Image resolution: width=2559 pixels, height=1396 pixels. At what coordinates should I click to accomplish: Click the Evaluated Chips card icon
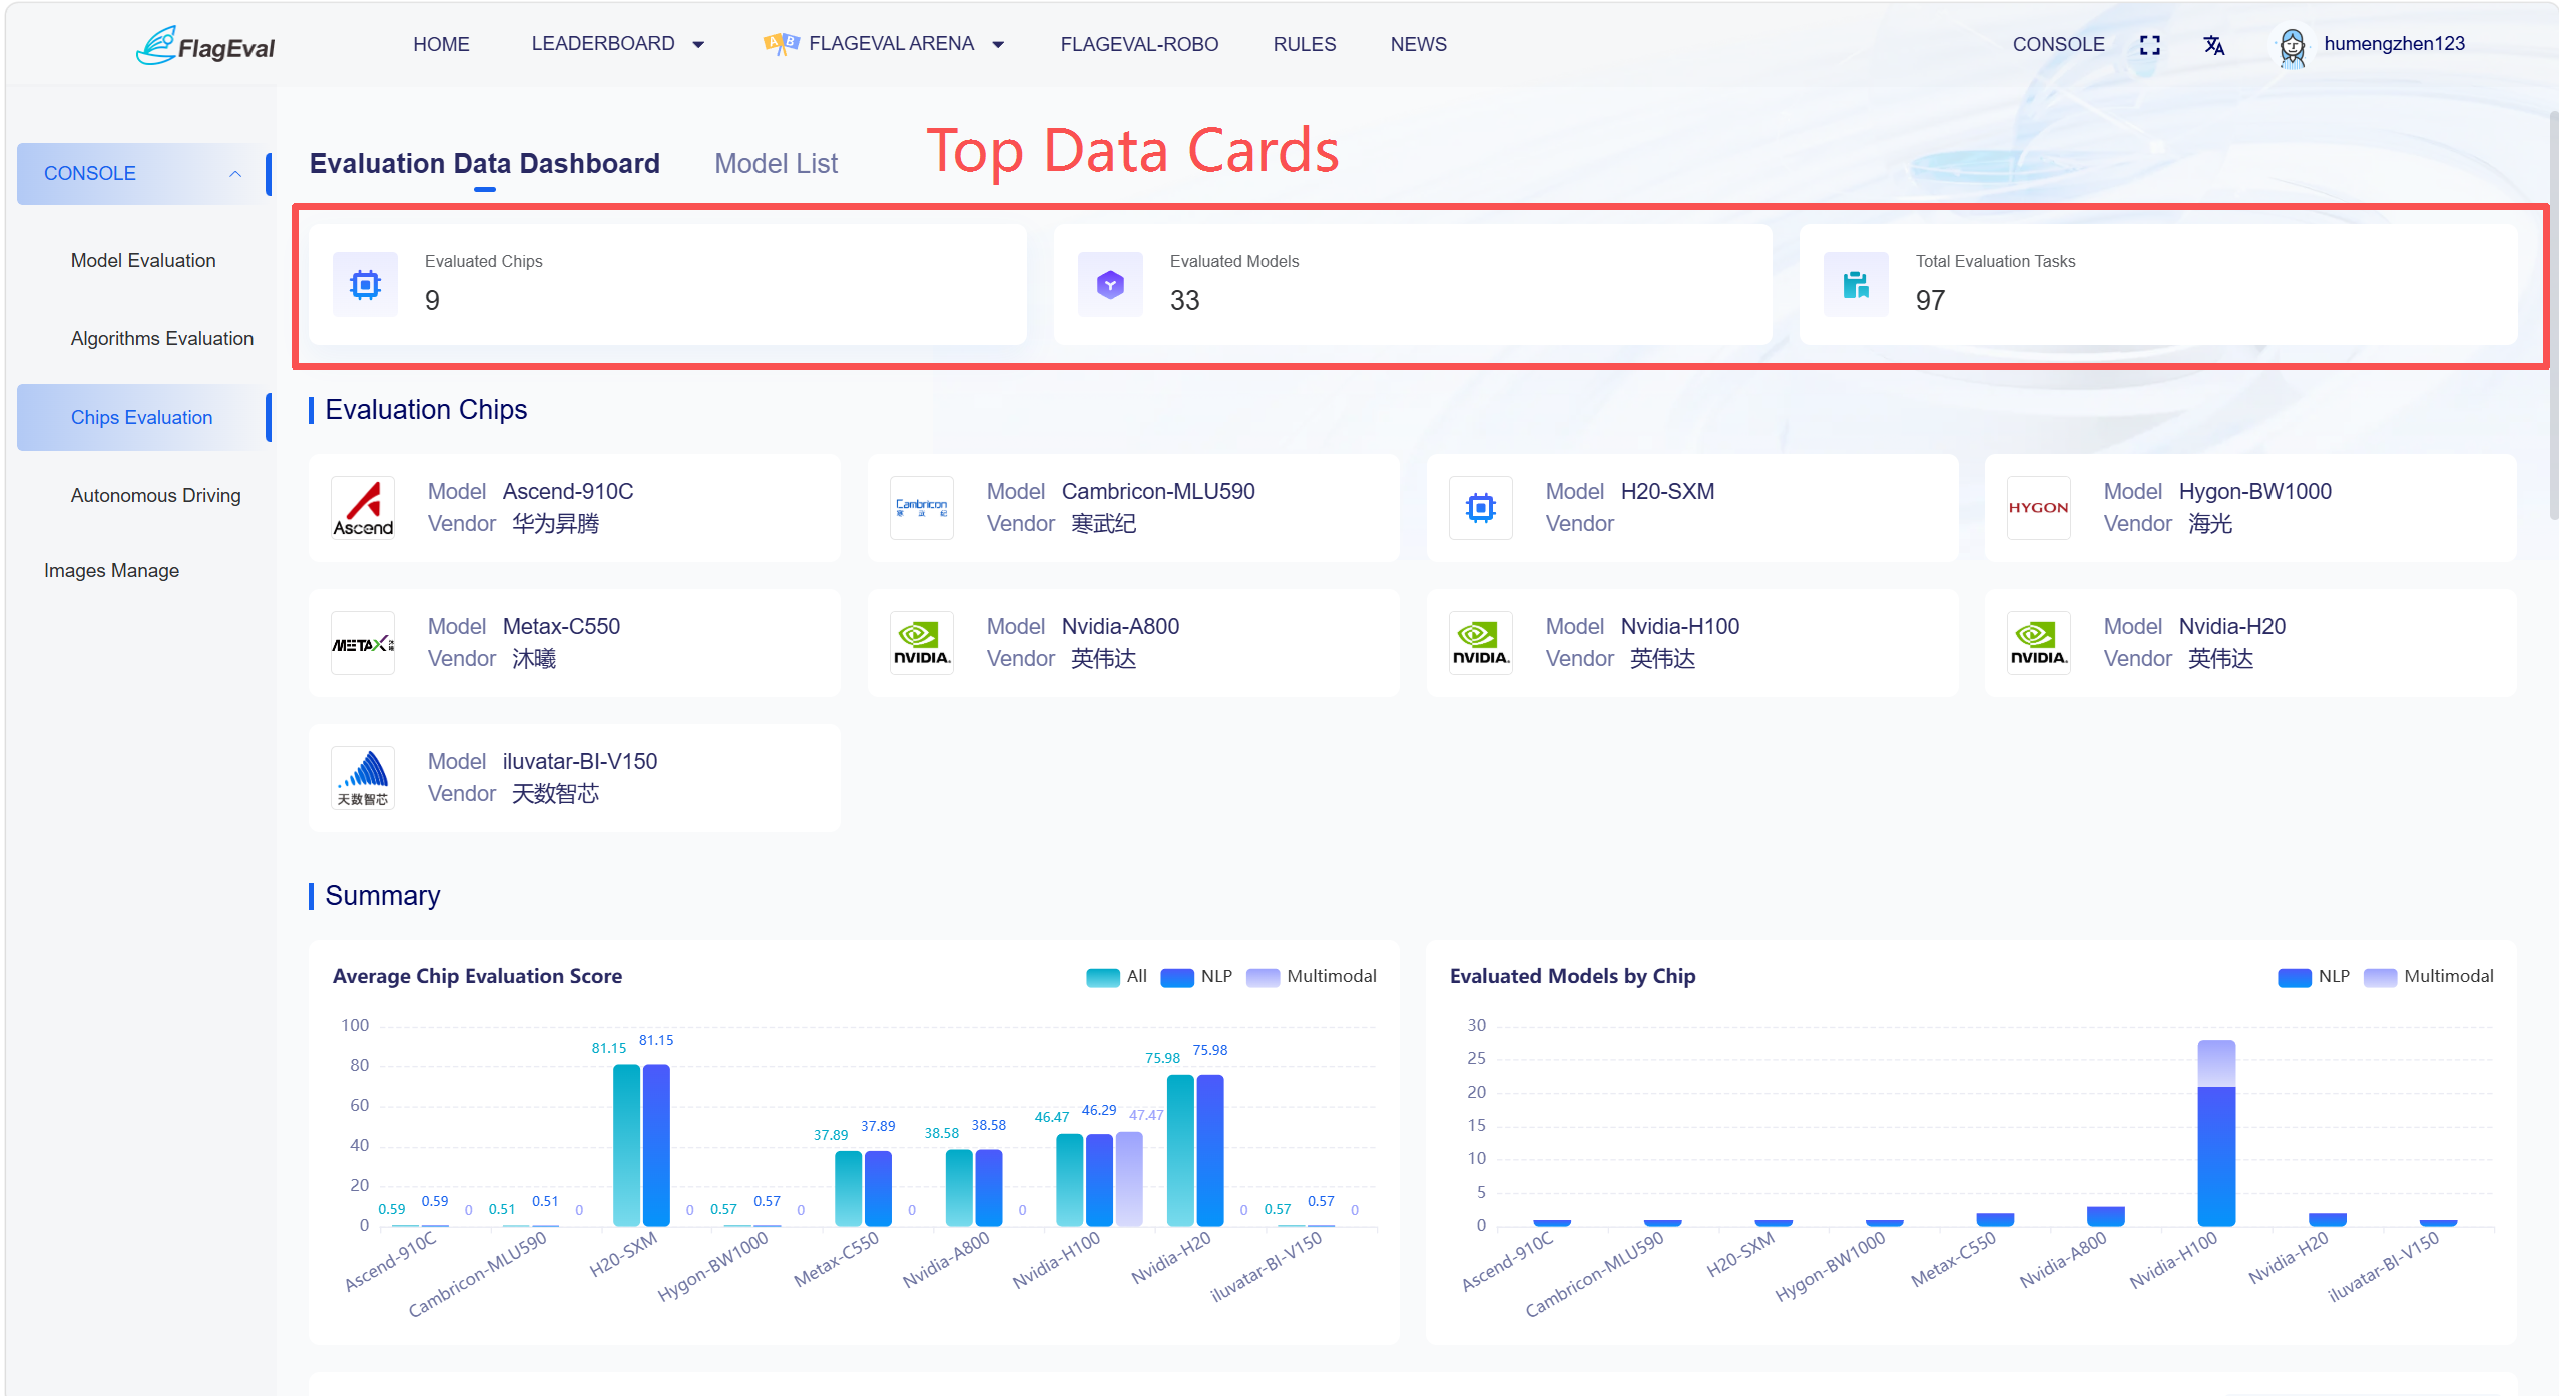[365, 285]
